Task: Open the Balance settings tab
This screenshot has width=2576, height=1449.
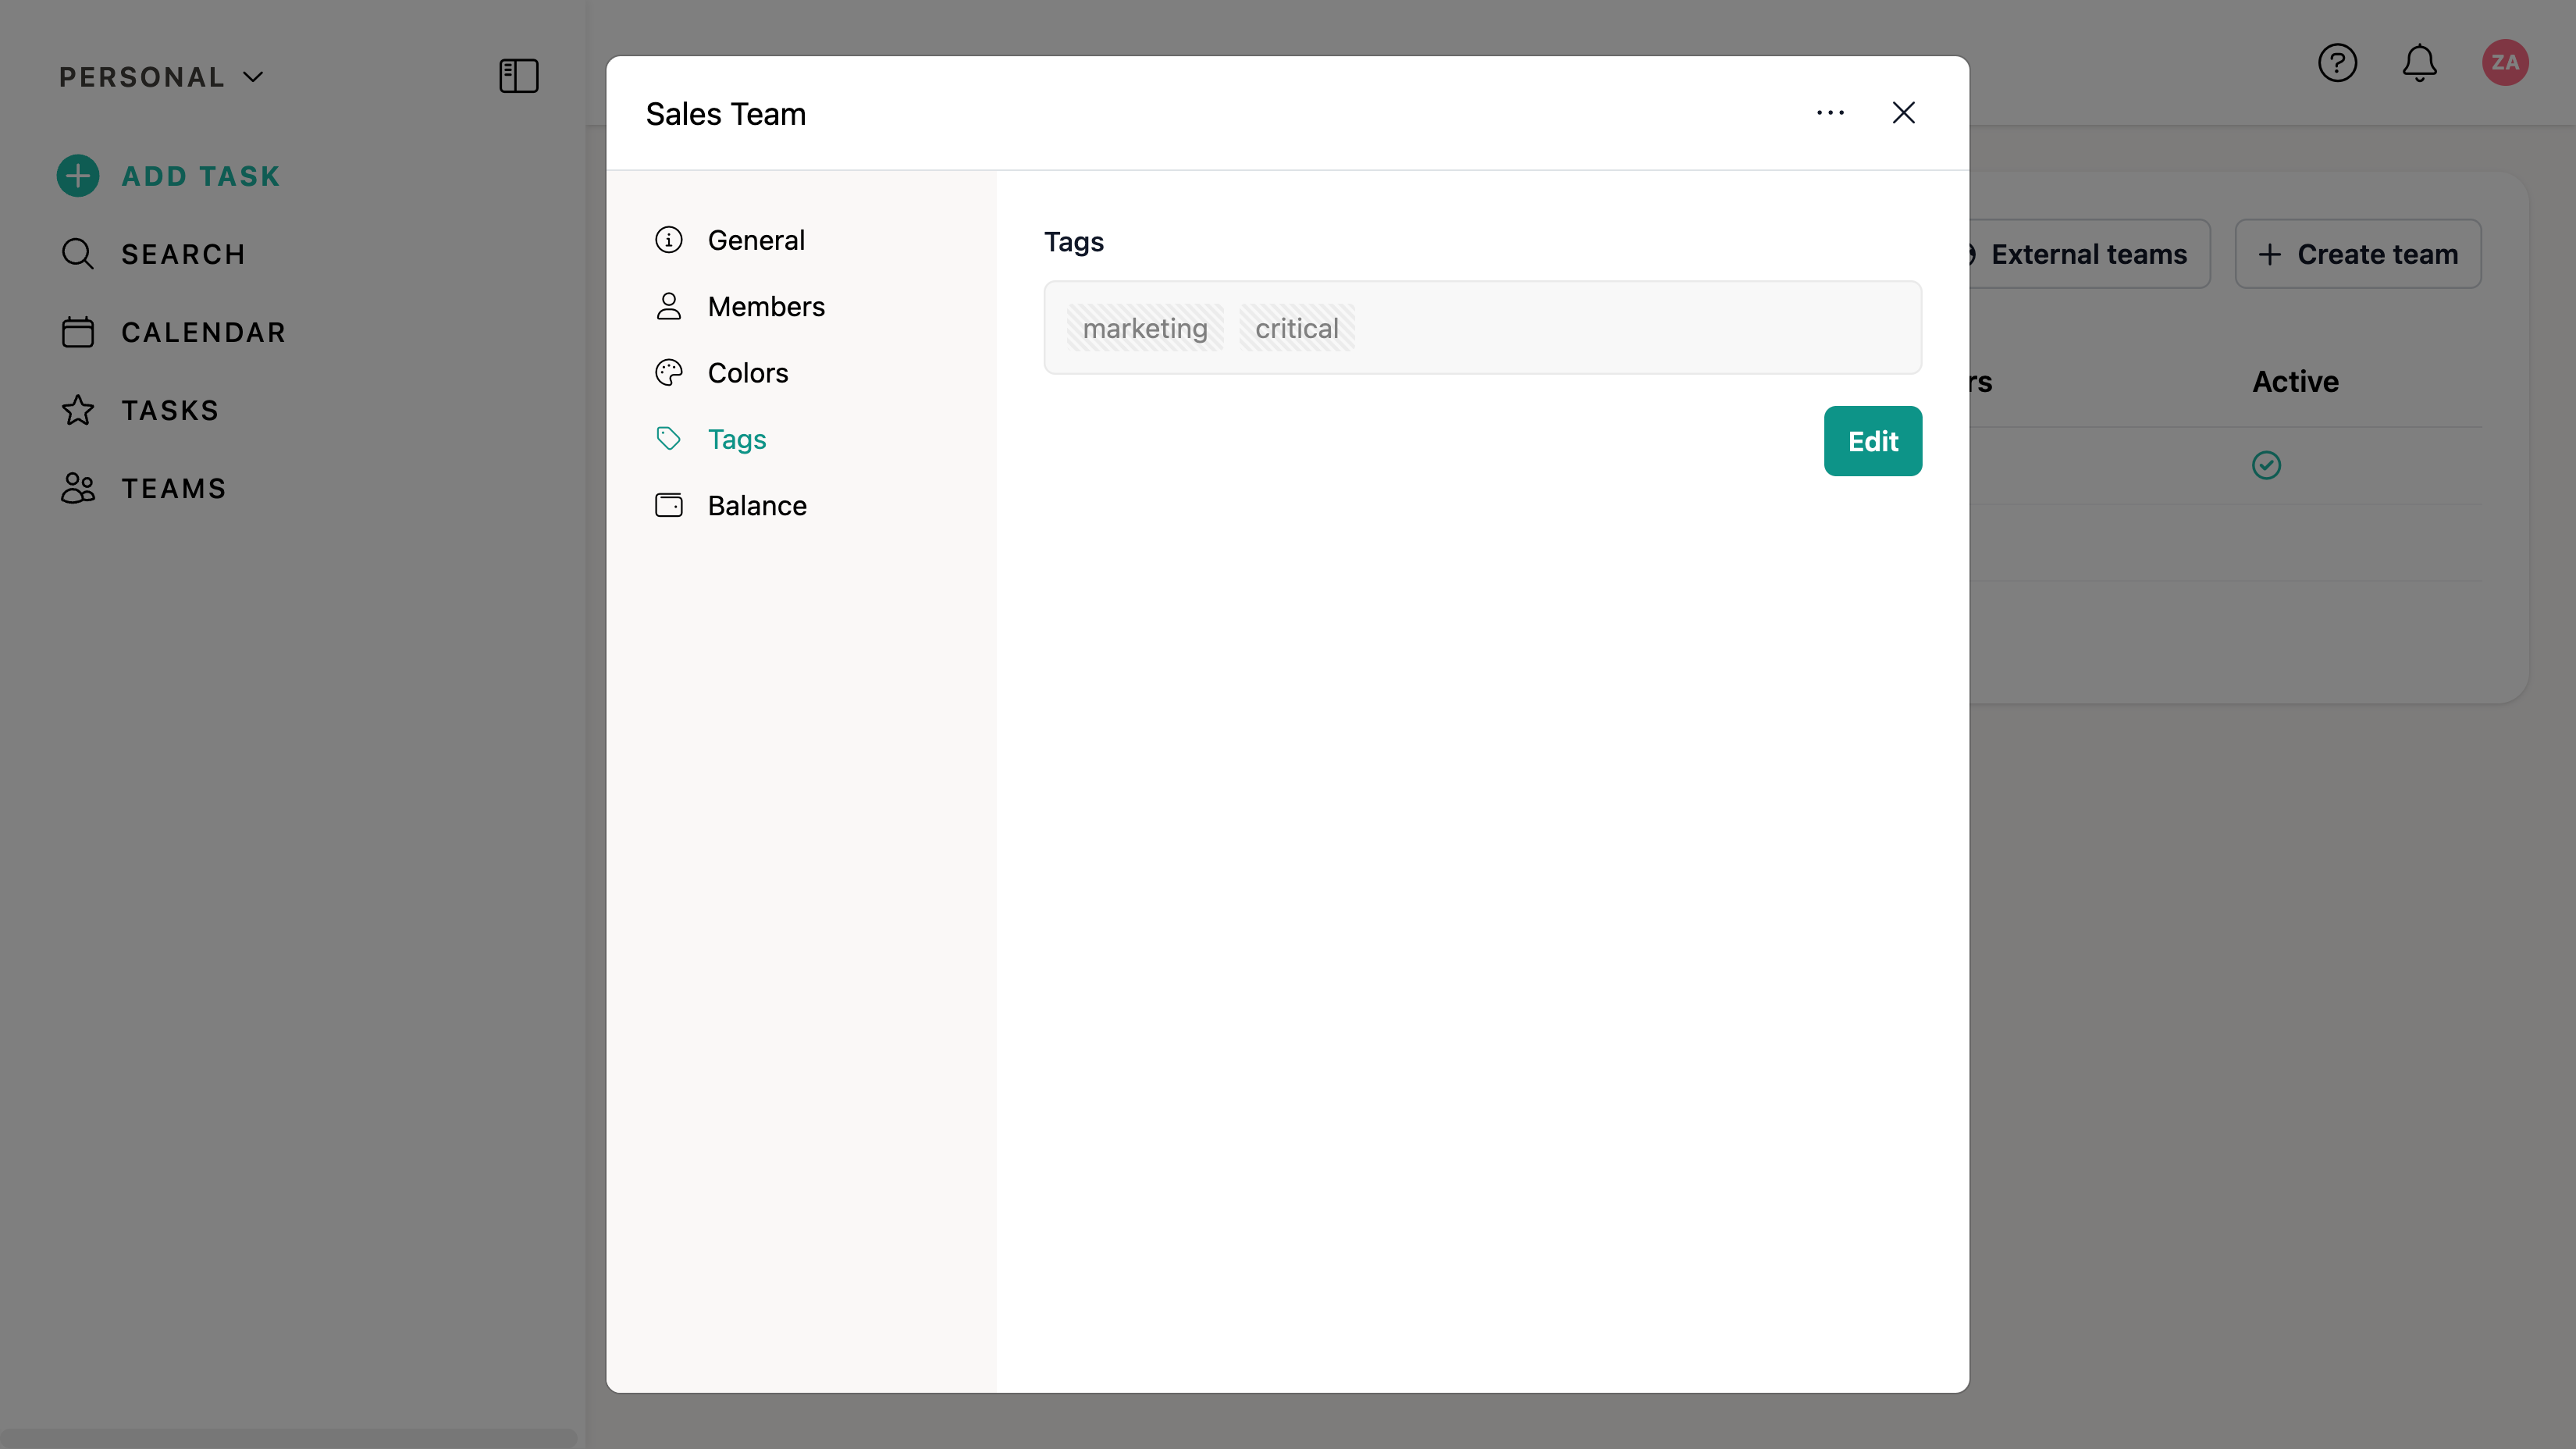Action: click(x=756, y=506)
